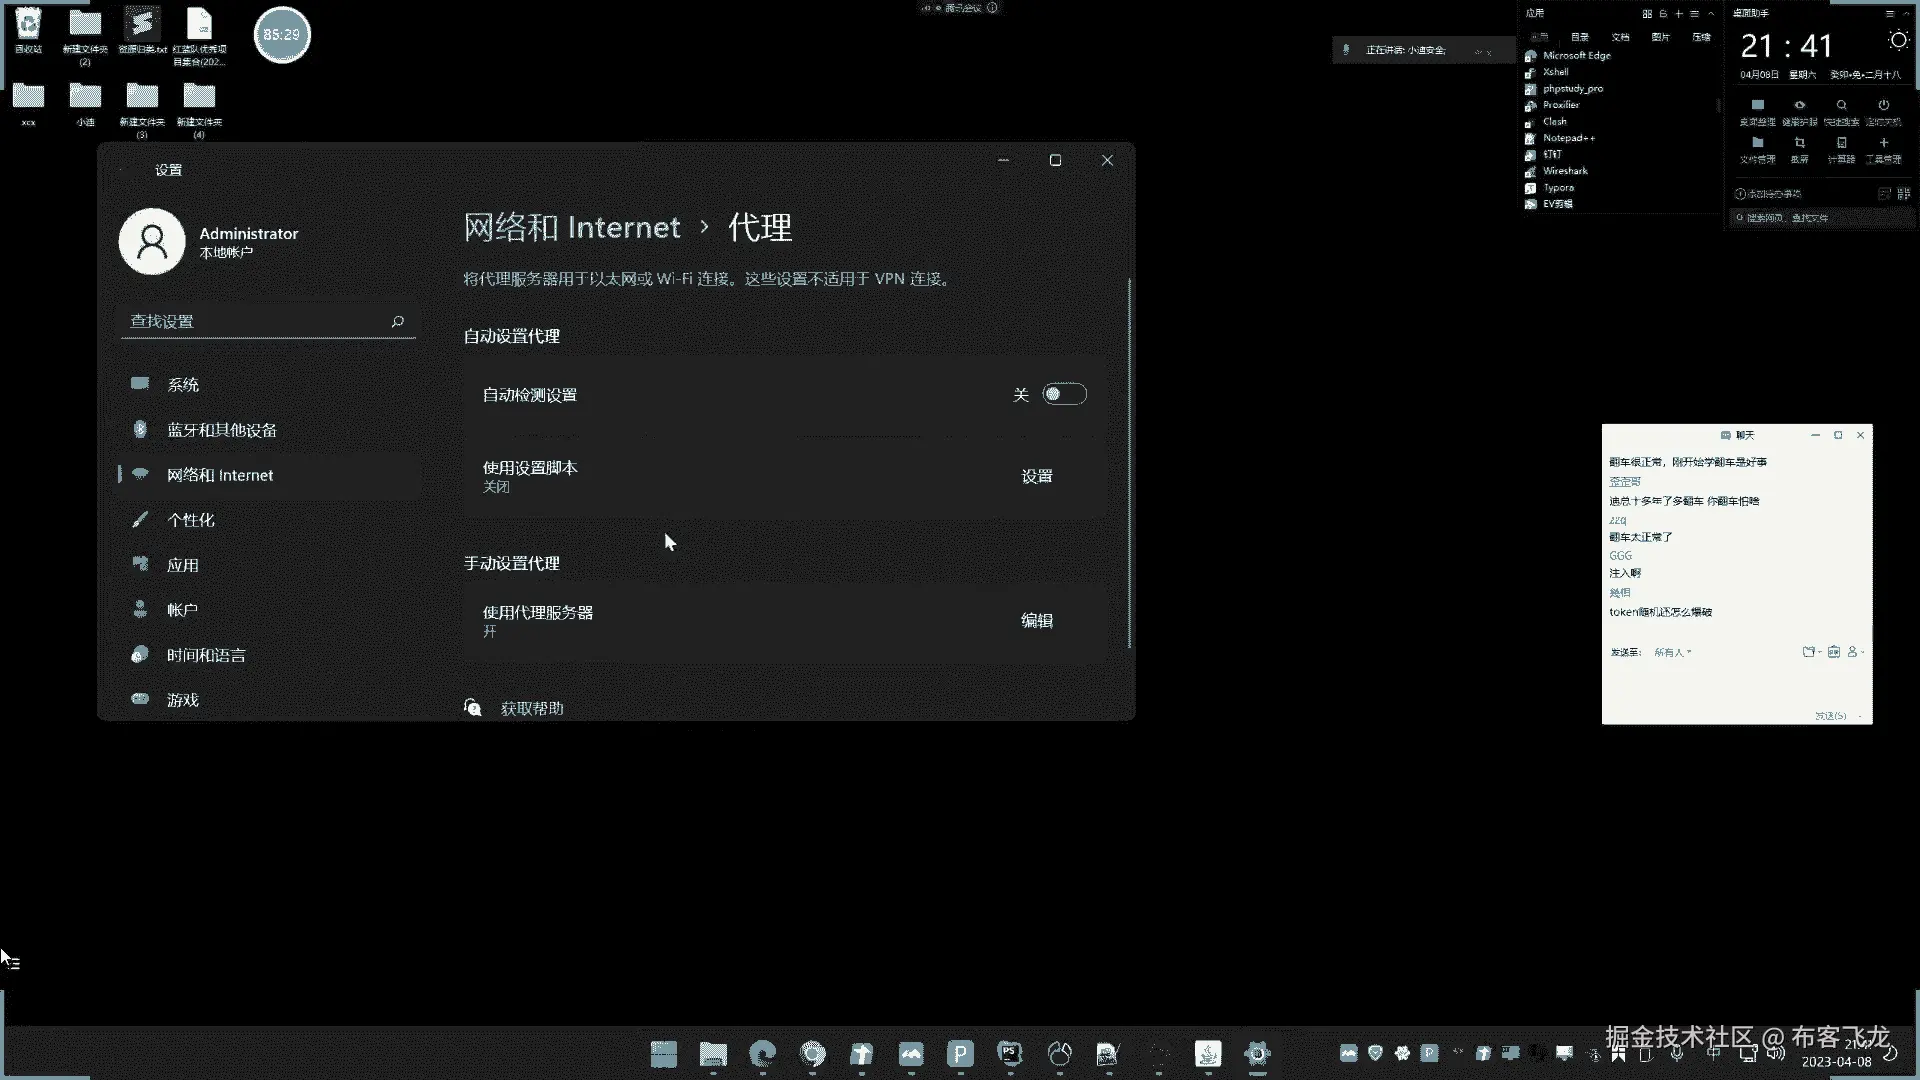Image resolution: width=1920 pixels, height=1080 pixels.
Task: Open 蓝牙和其他设备 Bluetooth settings
Action: (221, 430)
